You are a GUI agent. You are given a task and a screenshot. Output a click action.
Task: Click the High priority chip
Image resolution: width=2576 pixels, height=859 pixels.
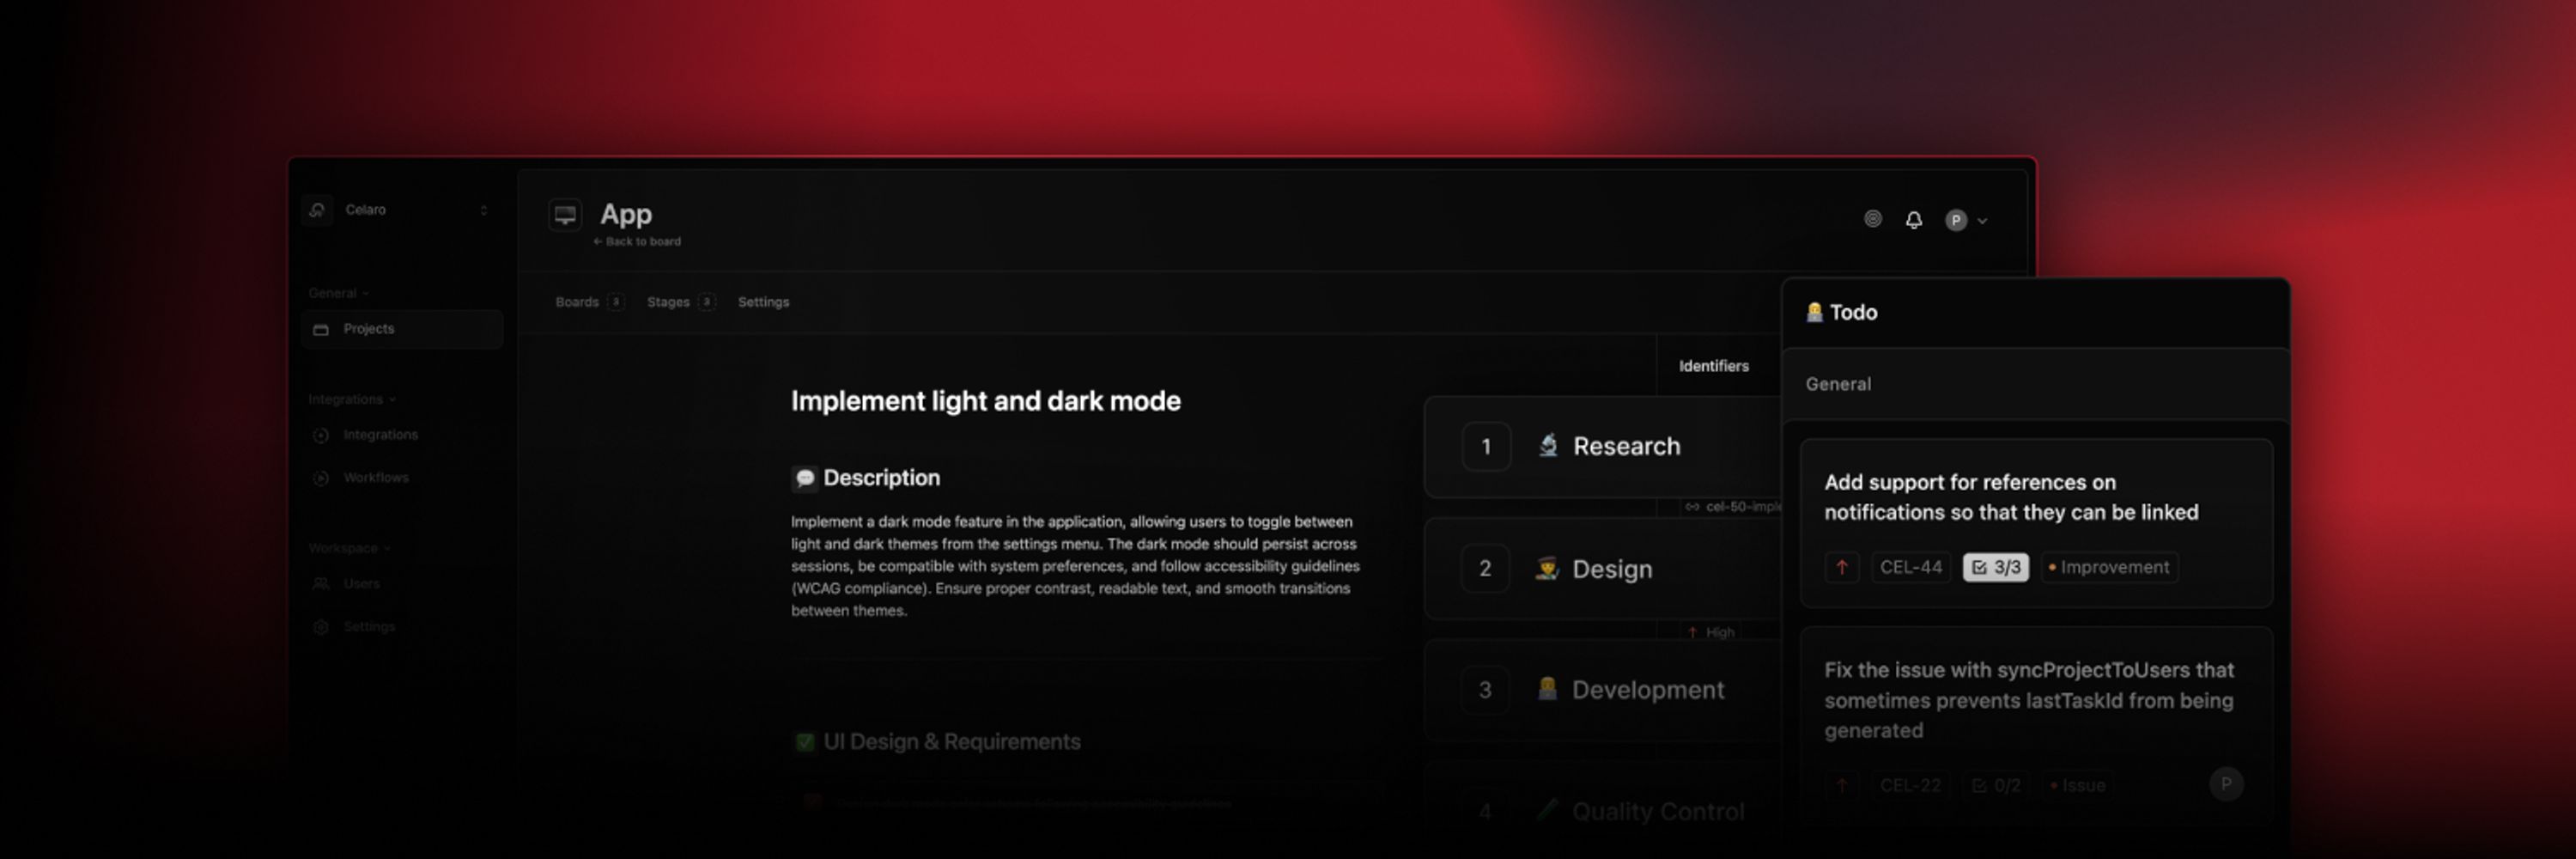point(1711,632)
